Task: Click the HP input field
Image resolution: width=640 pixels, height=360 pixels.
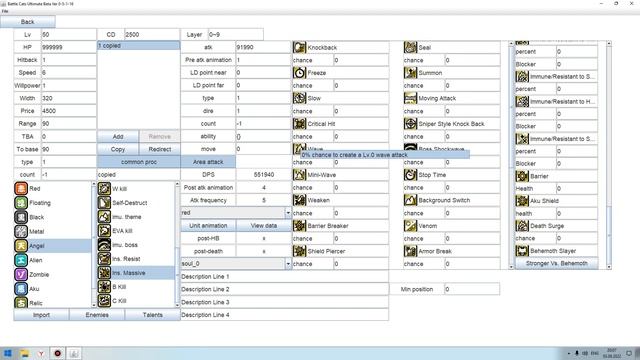Action: 69,47
